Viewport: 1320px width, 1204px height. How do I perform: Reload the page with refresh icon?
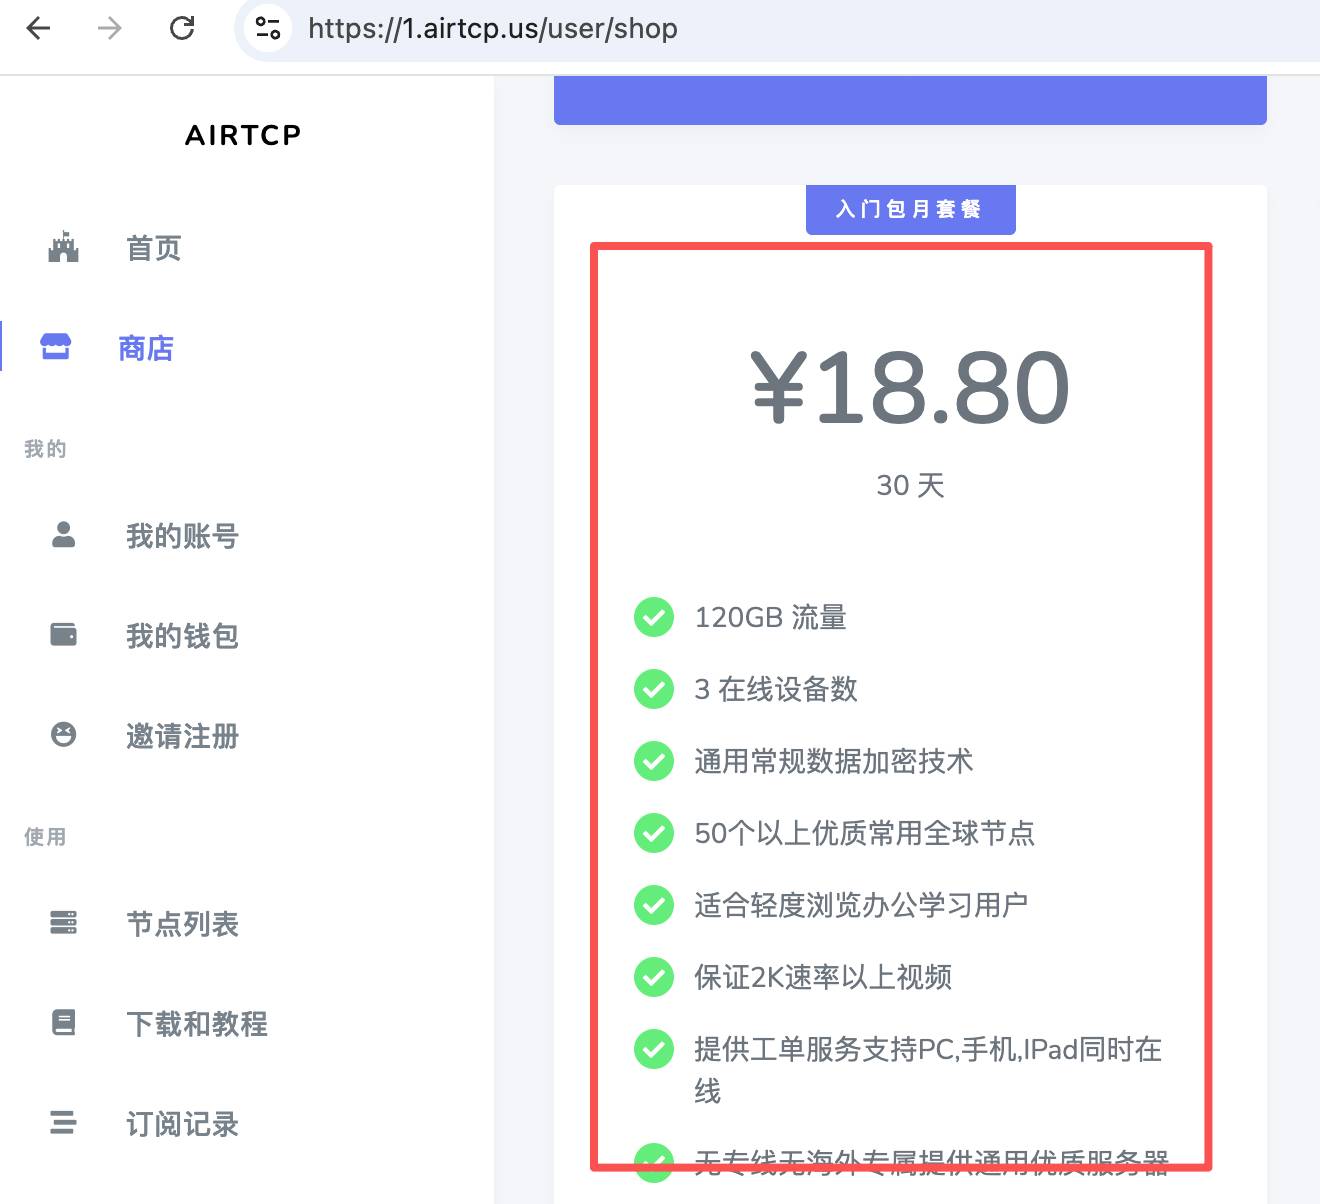tap(182, 28)
